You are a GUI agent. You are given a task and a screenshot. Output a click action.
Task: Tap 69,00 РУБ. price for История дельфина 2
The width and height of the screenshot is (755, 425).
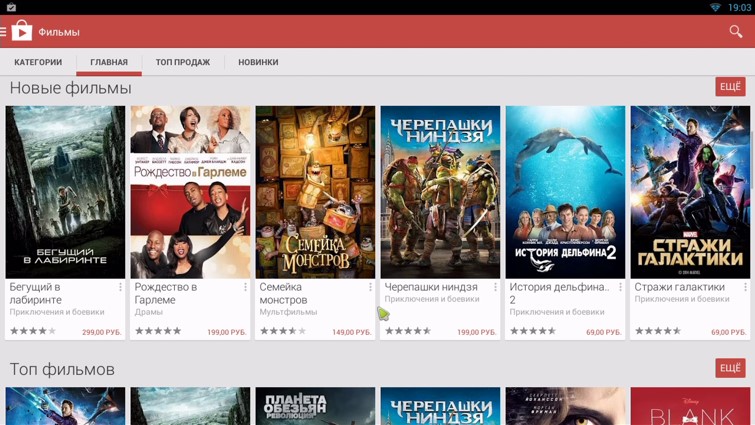(604, 332)
